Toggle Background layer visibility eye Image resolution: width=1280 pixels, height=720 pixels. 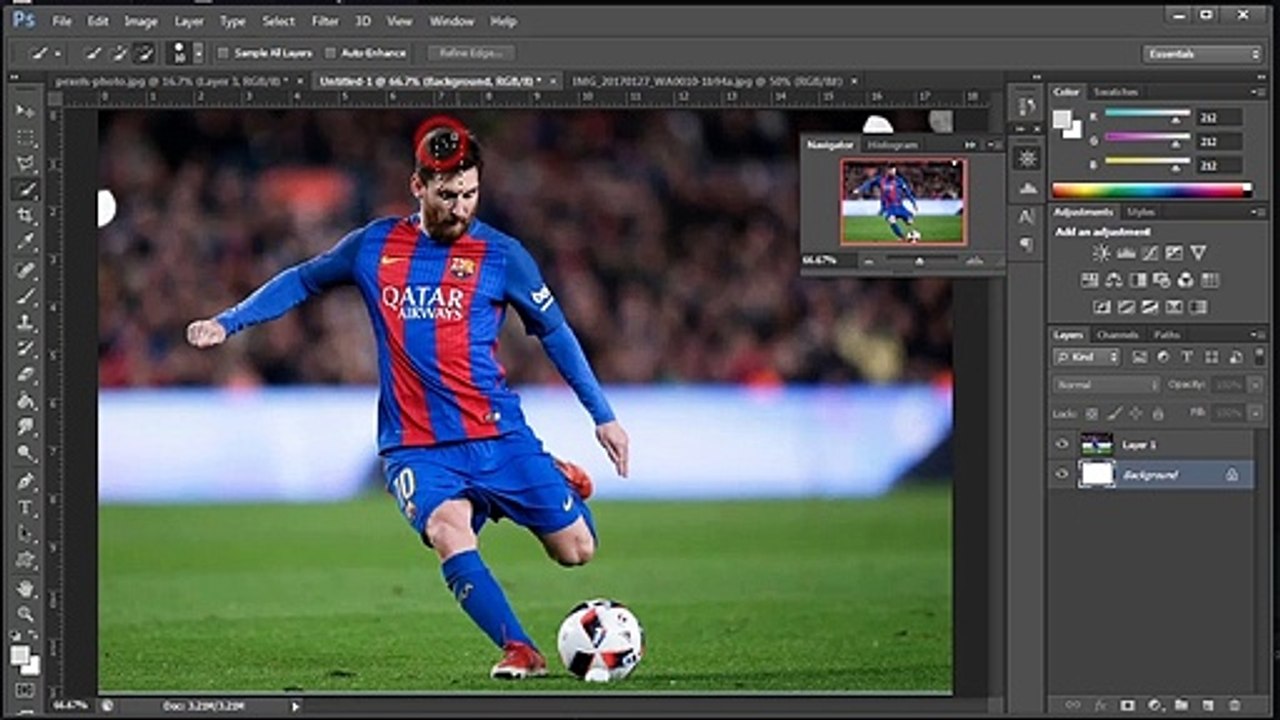(x=1062, y=474)
